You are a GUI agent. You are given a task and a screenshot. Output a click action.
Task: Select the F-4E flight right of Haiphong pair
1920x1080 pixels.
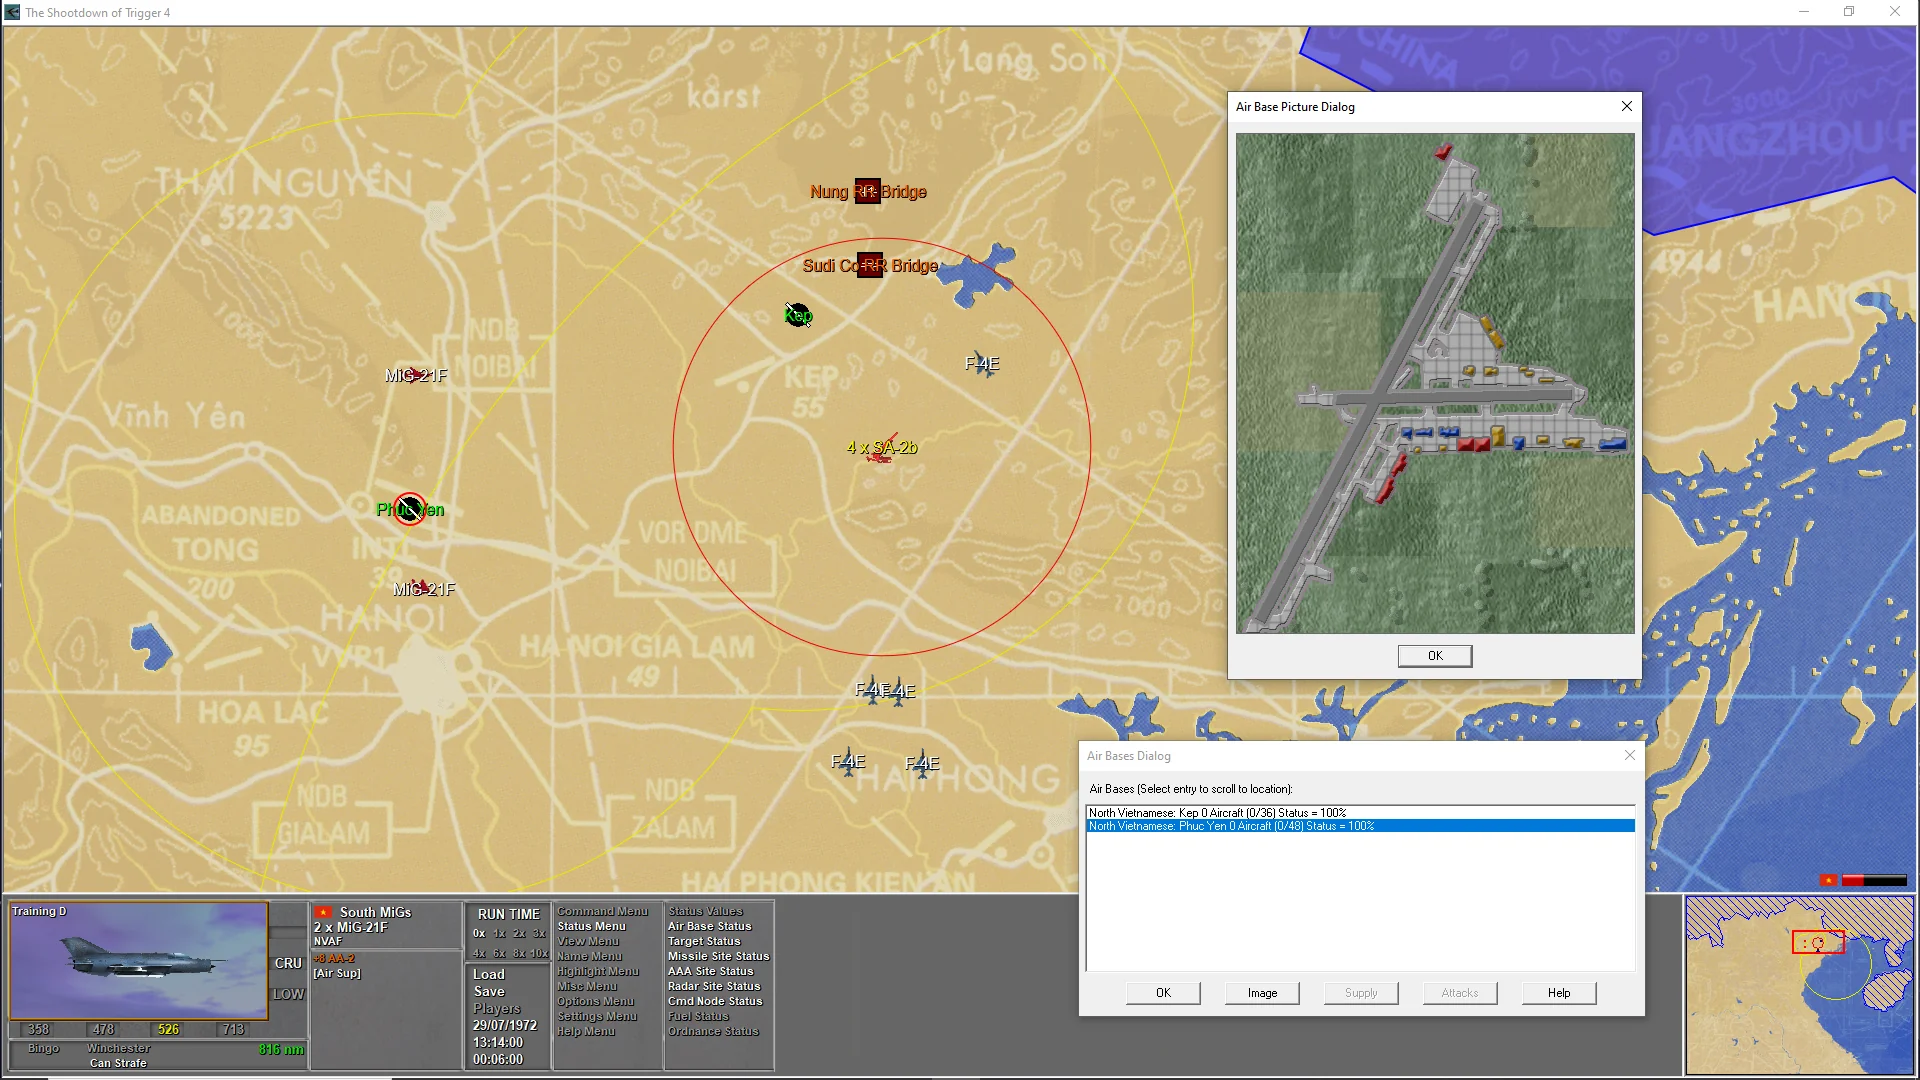(x=922, y=764)
